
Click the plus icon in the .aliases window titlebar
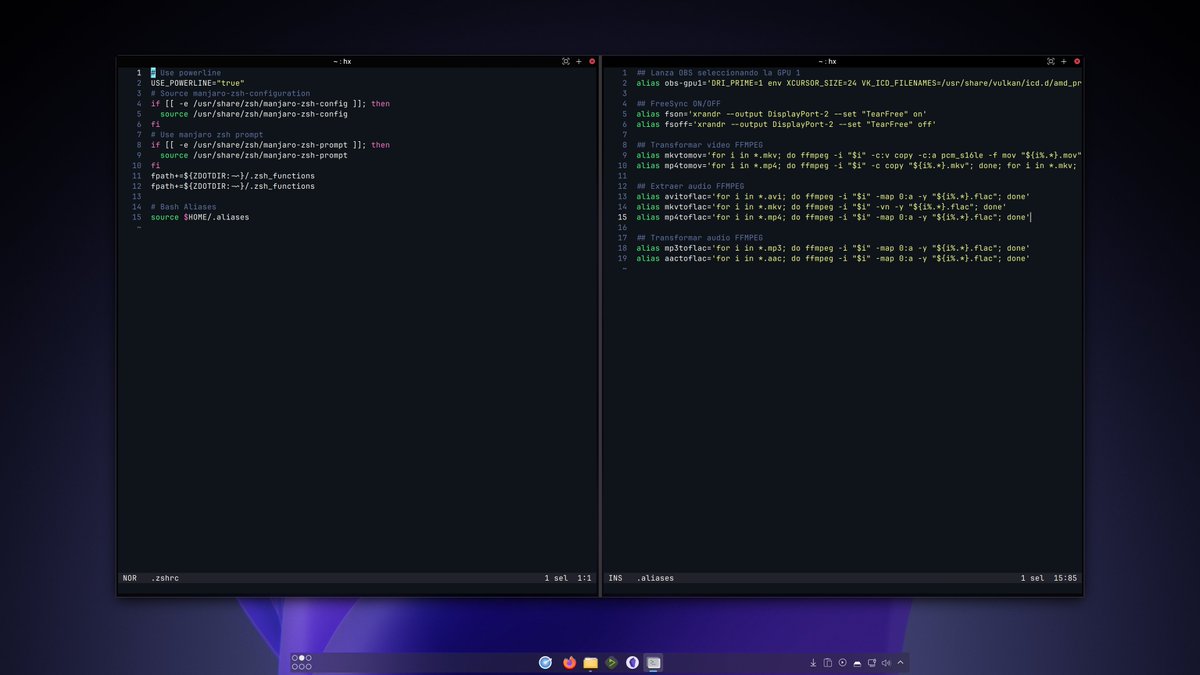click(x=1065, y=61)
